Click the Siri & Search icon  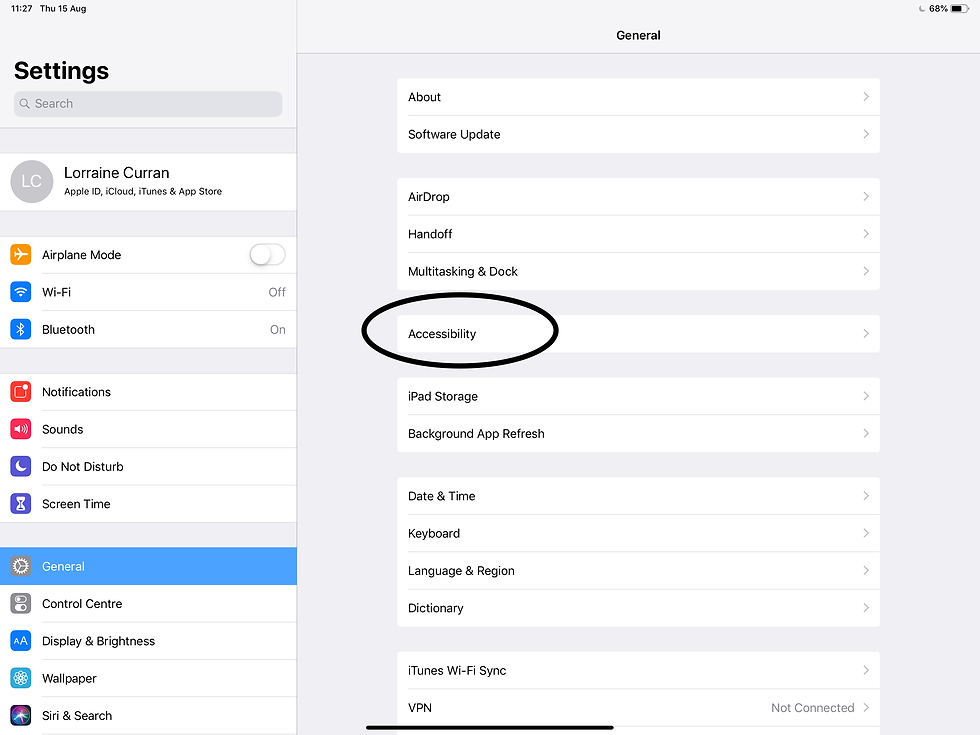21,716
